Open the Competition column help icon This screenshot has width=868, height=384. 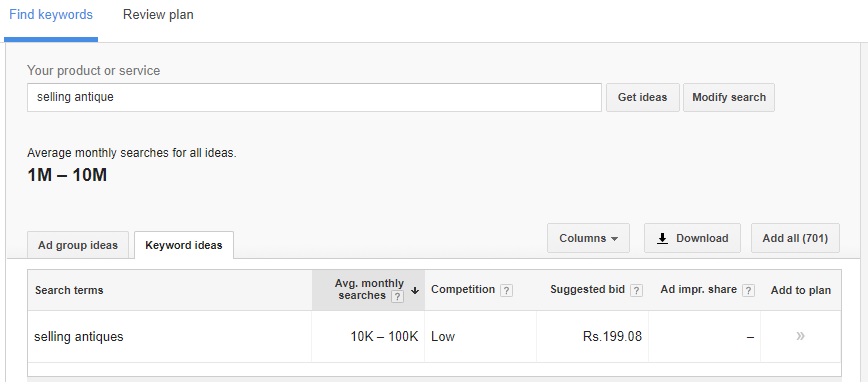coord(506,290)
